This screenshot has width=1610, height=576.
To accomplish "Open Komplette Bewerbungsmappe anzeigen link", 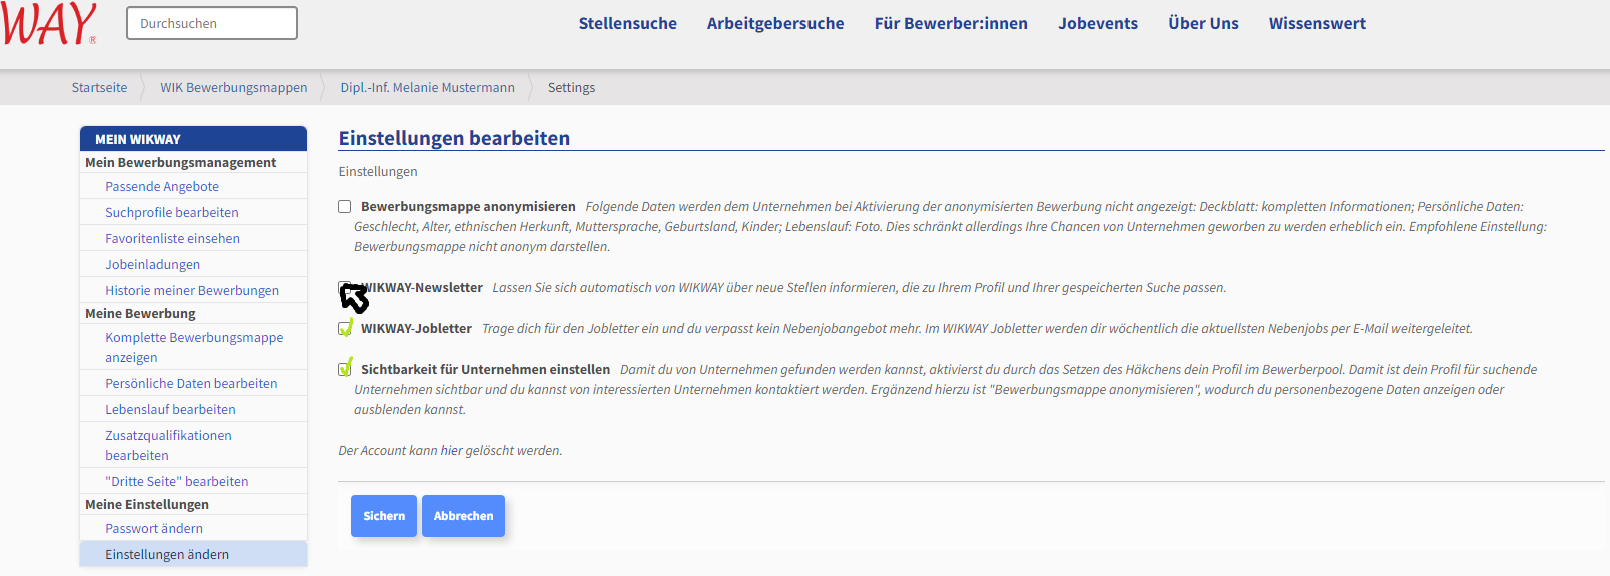I will pyautogui.click(x=194, y=348).
